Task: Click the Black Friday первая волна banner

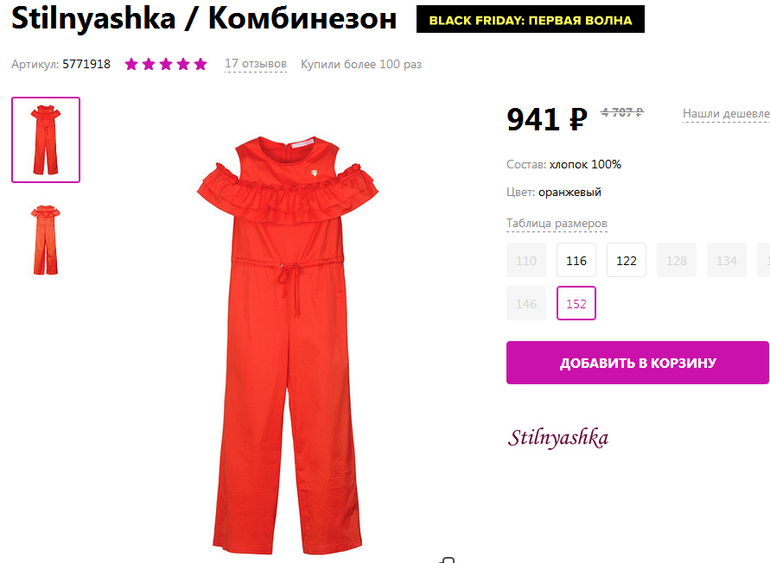Action: [x=530, y=20]
